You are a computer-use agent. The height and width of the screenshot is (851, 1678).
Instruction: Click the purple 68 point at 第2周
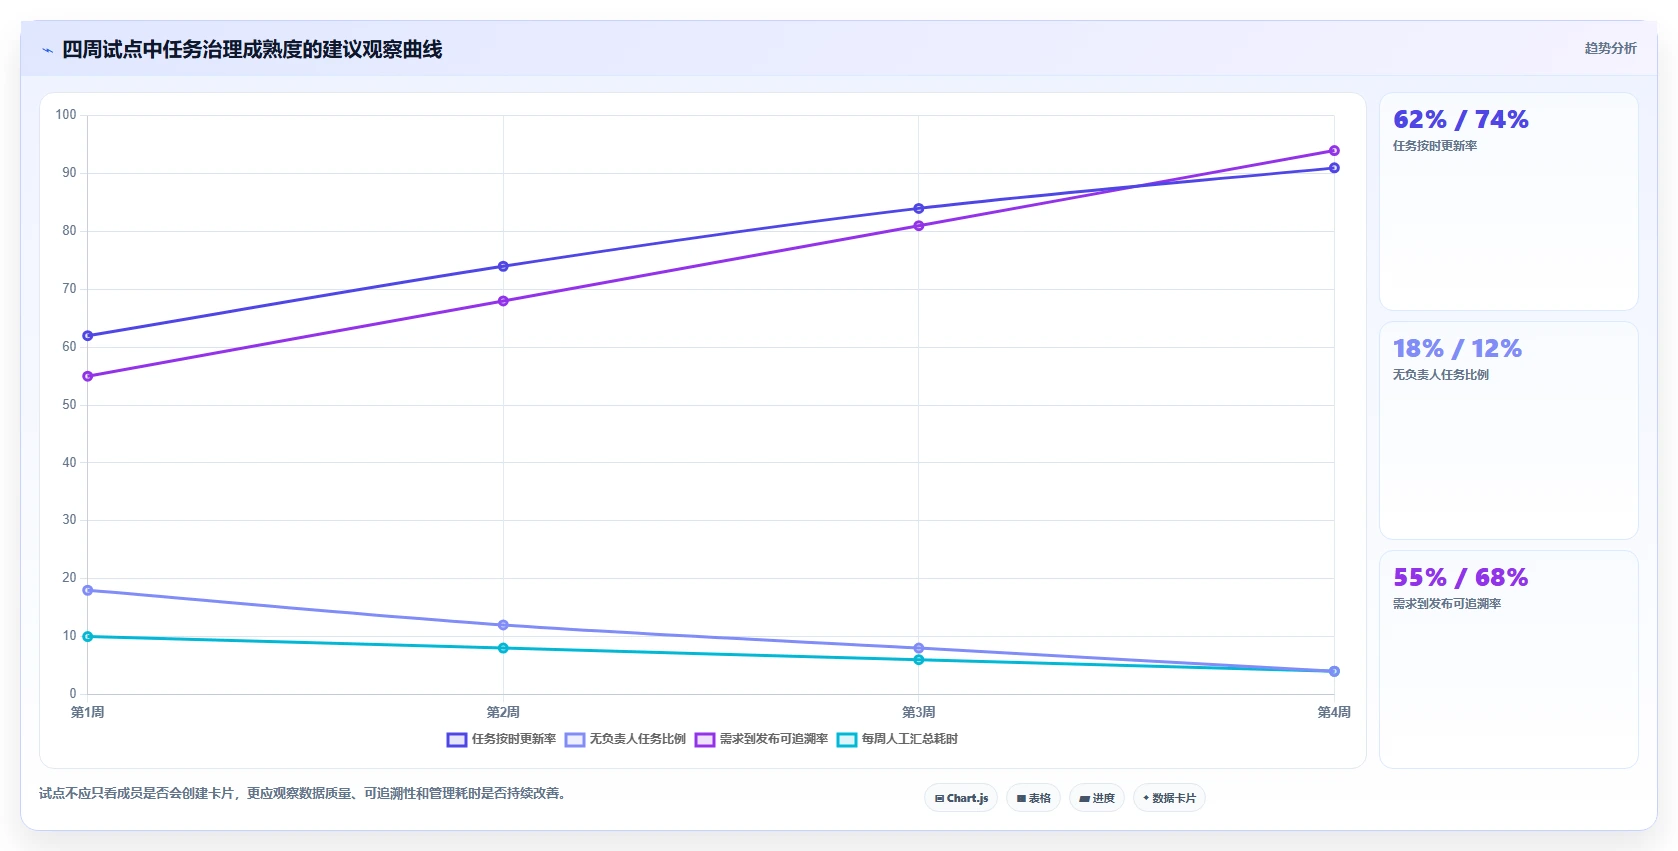pyautogui.click(x=503, y=301)
